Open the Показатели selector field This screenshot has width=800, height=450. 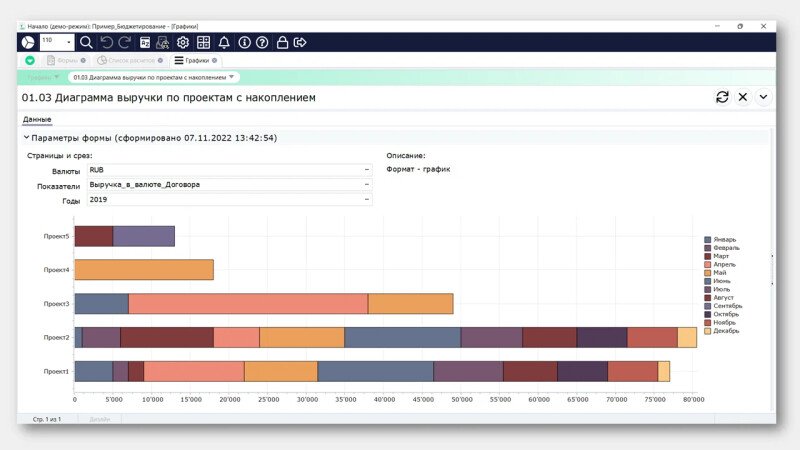230,185
